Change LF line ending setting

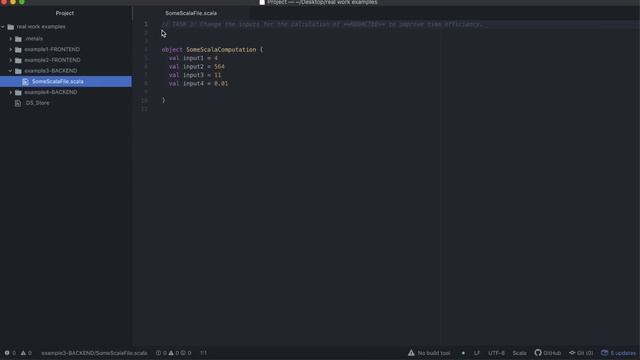click(x=477, y=353)
